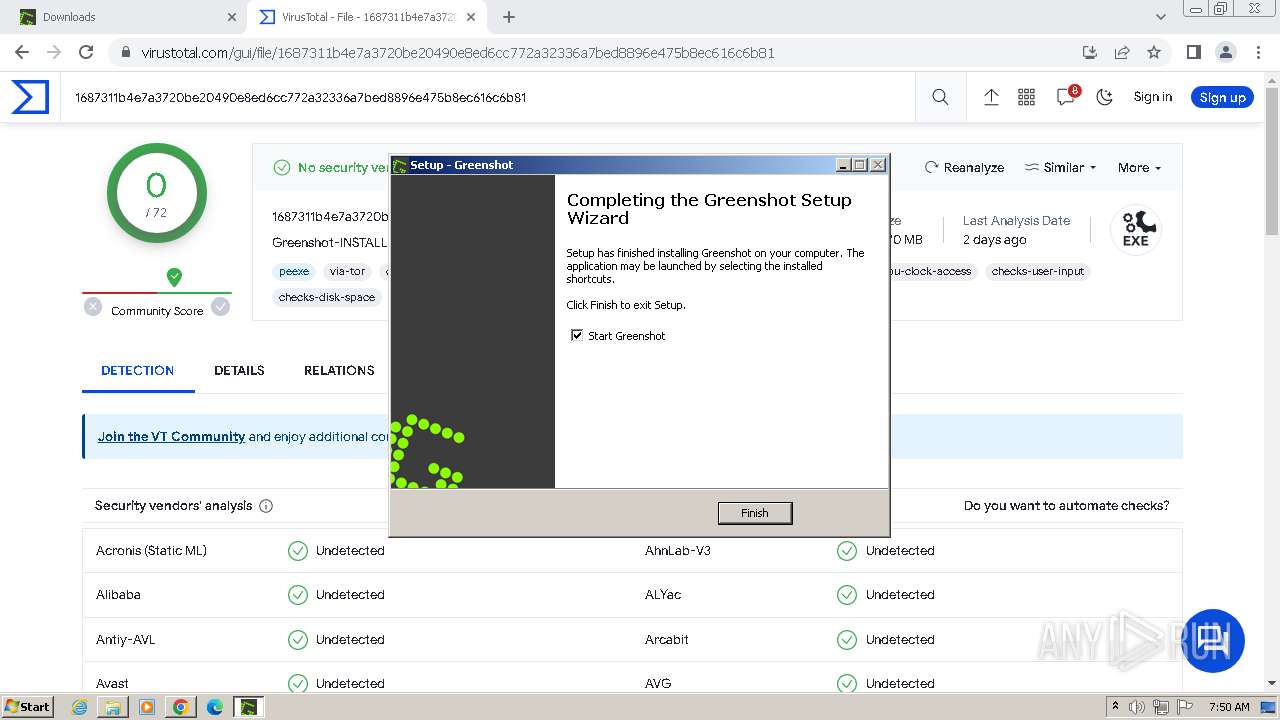Click the via-tor tag

[347, 271]
